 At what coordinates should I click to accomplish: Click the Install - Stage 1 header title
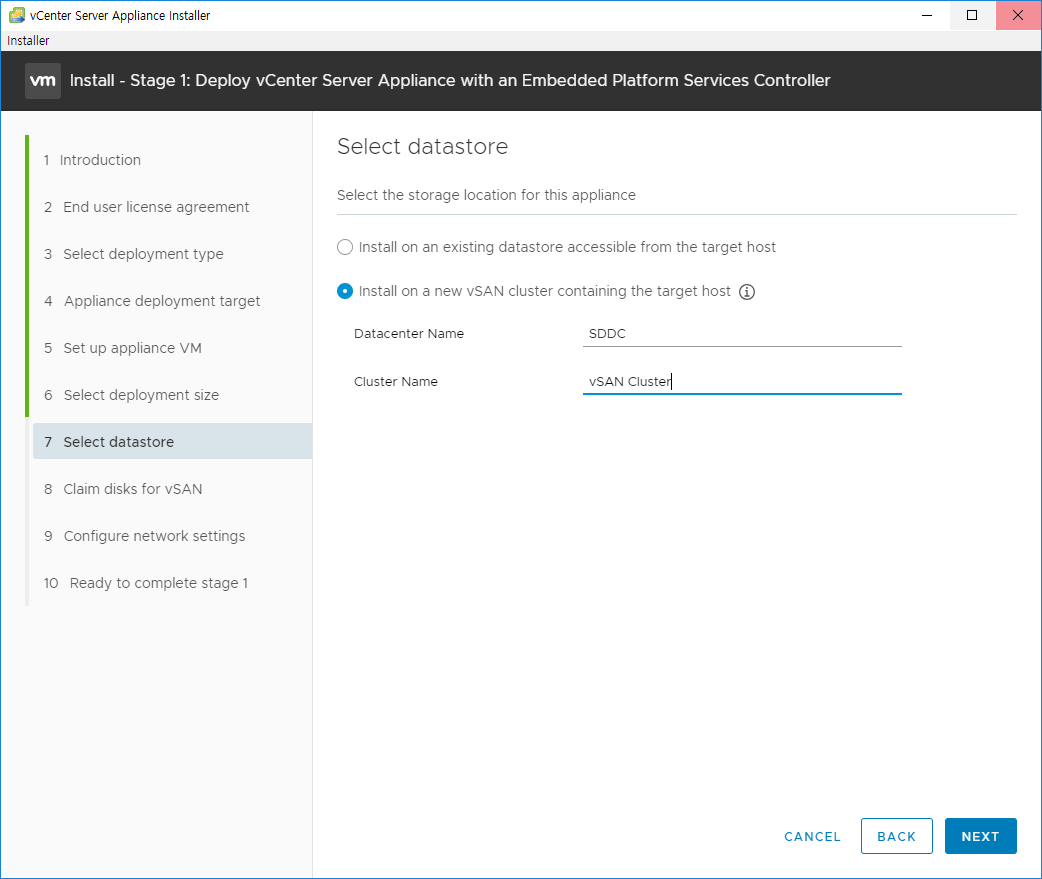click(450, 80)
